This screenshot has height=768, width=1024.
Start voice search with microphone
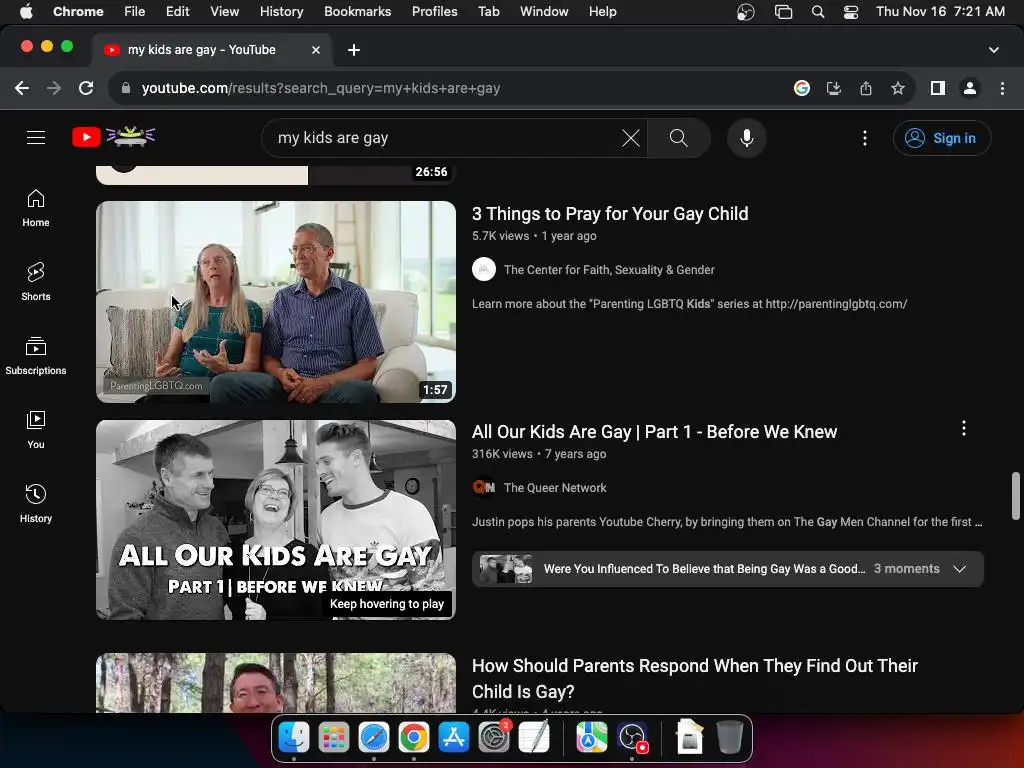pyautogui.click(x=746, y=138)
